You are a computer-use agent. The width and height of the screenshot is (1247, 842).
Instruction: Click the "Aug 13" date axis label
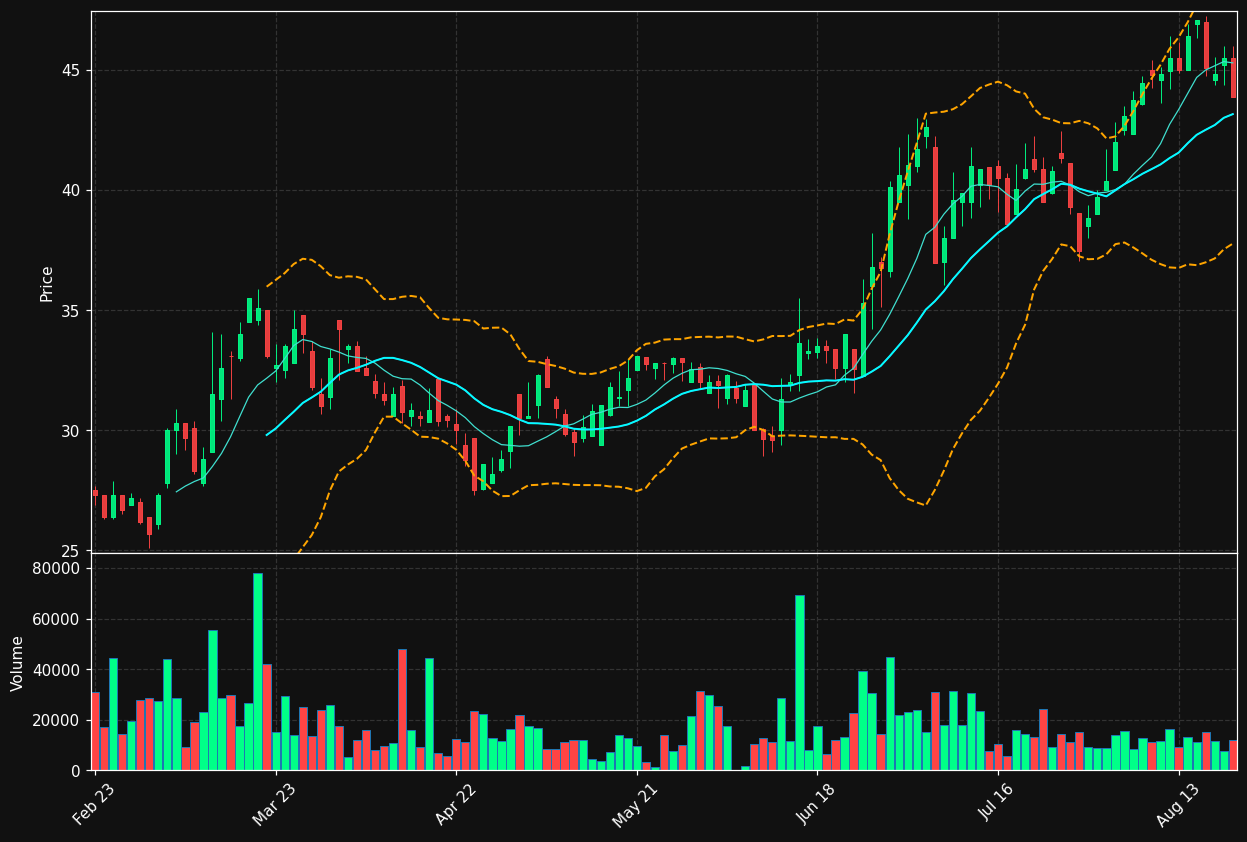tap(1177, 804)
